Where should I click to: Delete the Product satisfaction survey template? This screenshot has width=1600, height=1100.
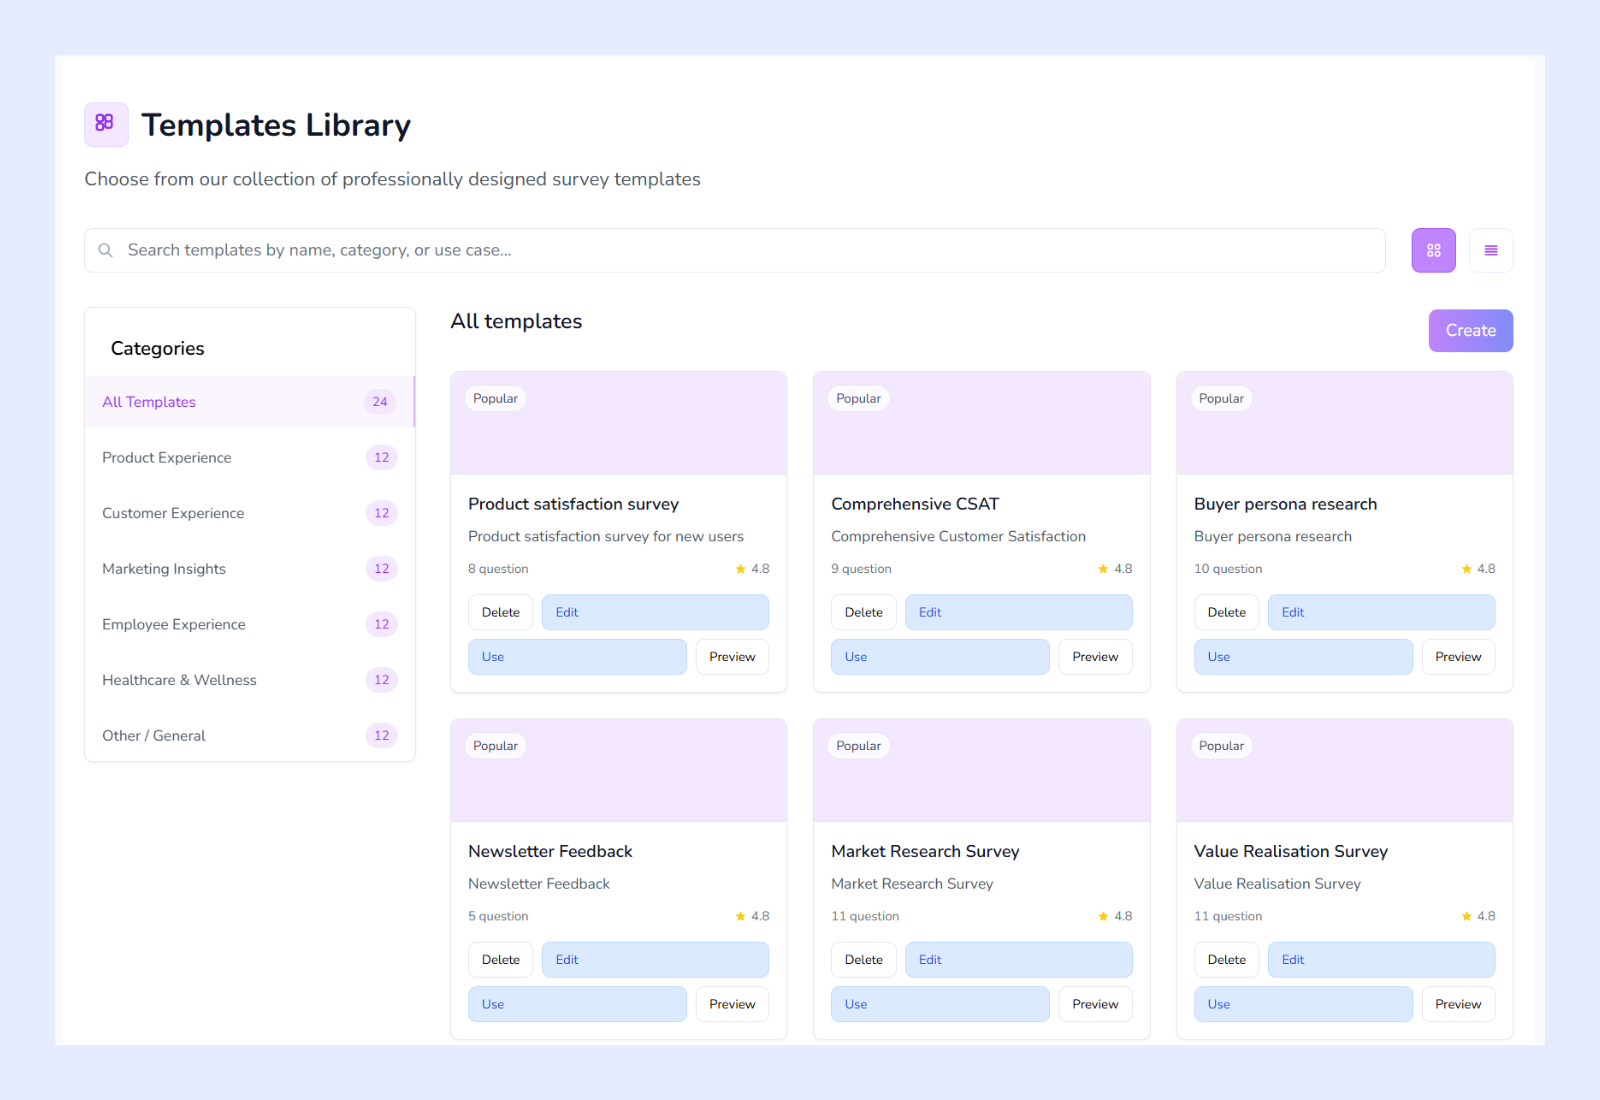pyautogui.click(x=500, y=612)
